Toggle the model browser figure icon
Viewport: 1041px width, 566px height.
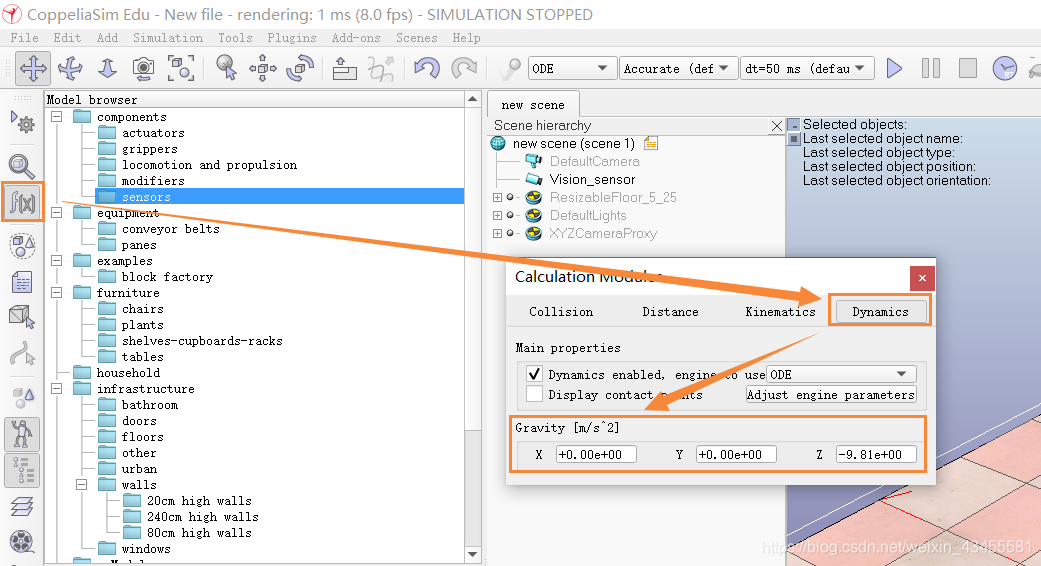22,435
